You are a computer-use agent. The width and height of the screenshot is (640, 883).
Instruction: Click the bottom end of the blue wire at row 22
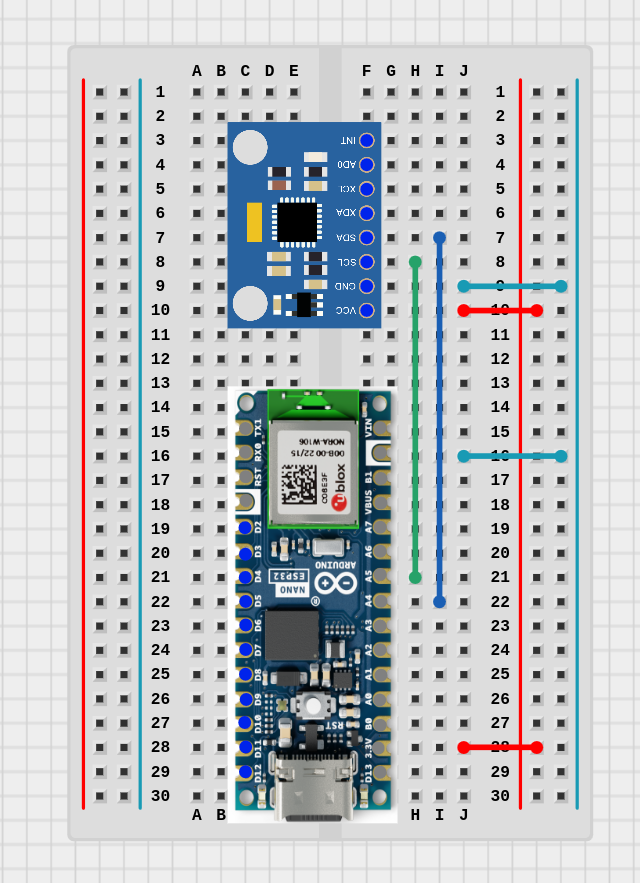click(439, 602)
